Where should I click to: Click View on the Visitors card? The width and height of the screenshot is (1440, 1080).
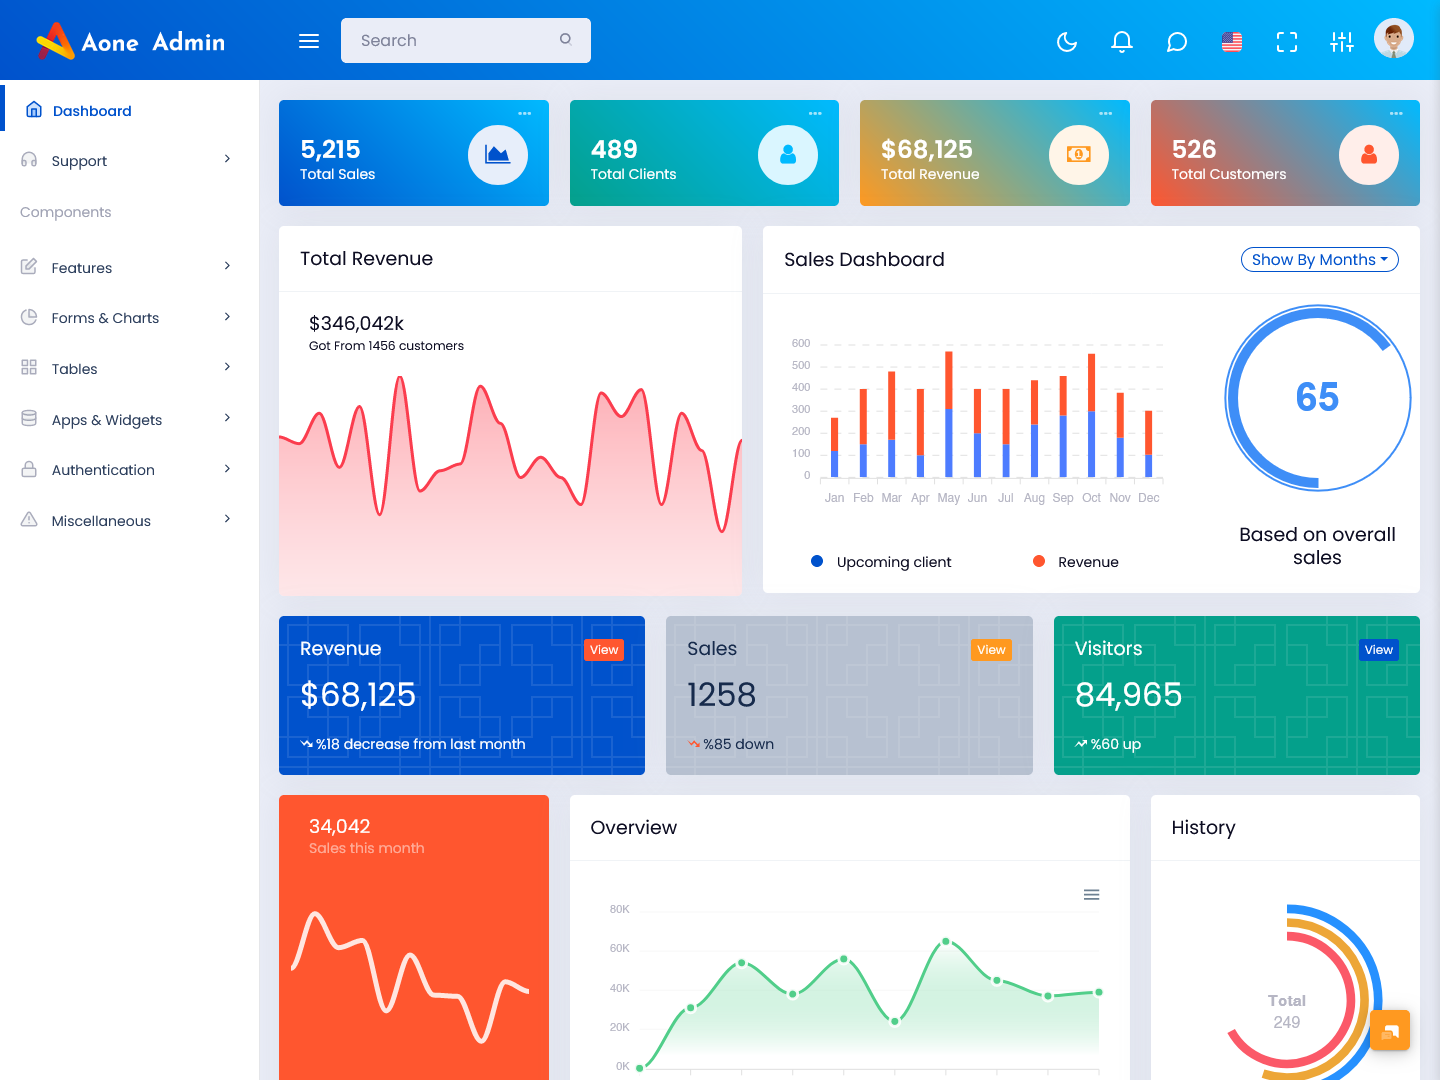[1378, 650]
